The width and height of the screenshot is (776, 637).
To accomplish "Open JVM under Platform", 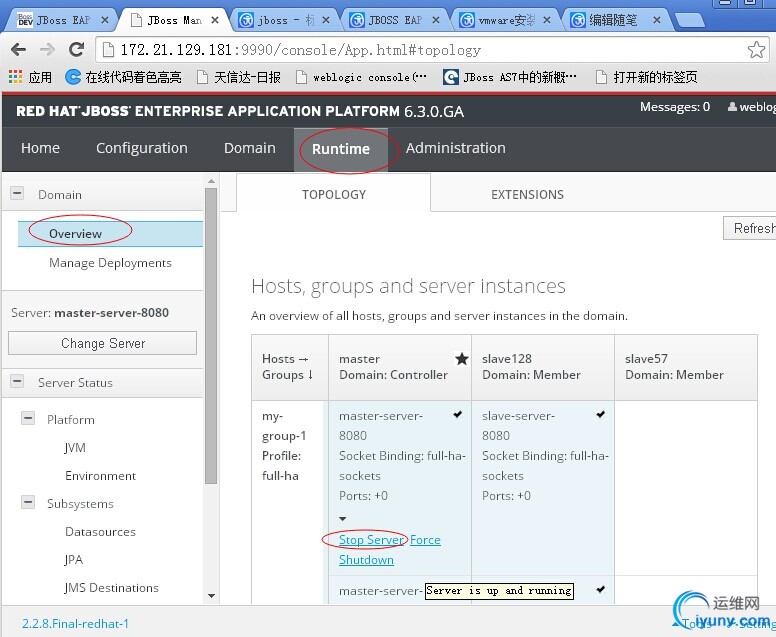I will 75,447.
